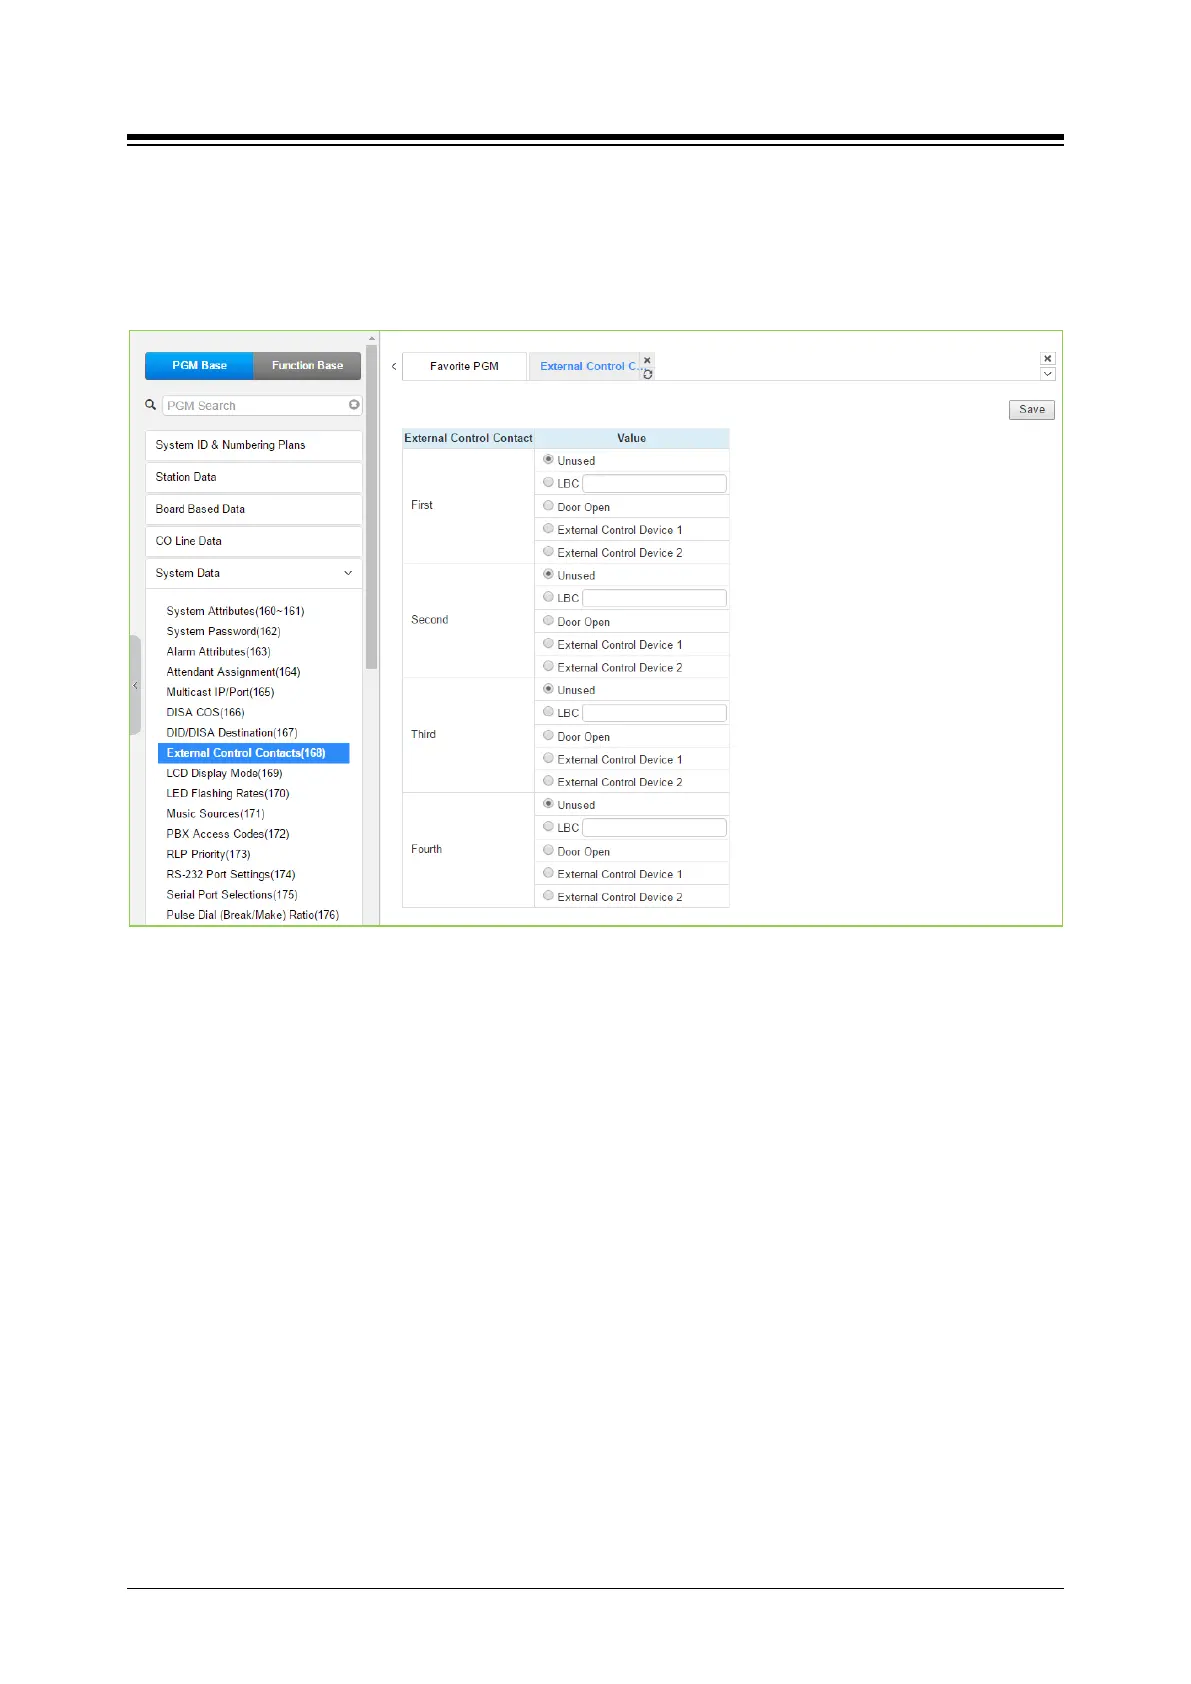Choose External Control Device 2 for Fourth
This screenshot has height=1684, width=1191.
pyautogui.click(x=548, y=896)
